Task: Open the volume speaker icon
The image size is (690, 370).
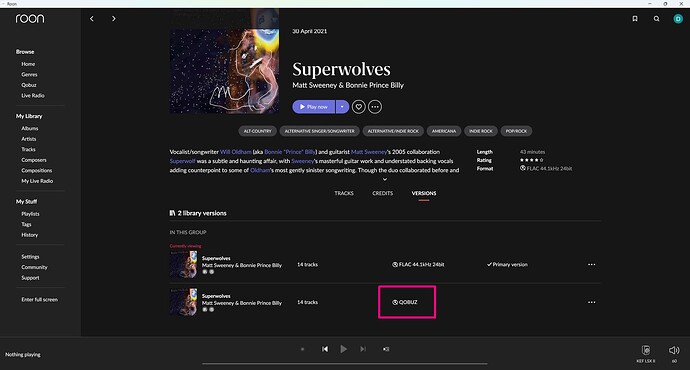Action: [x=674, y=350]
